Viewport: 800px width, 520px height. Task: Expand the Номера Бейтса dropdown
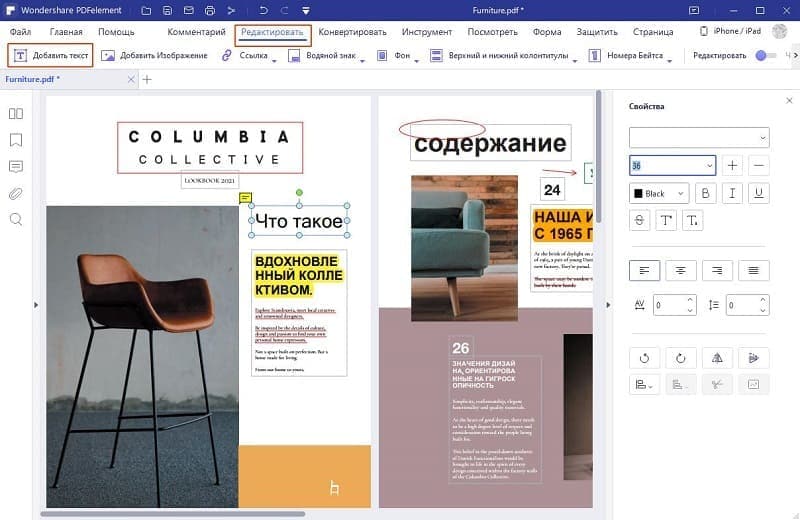tap(669, 60)
